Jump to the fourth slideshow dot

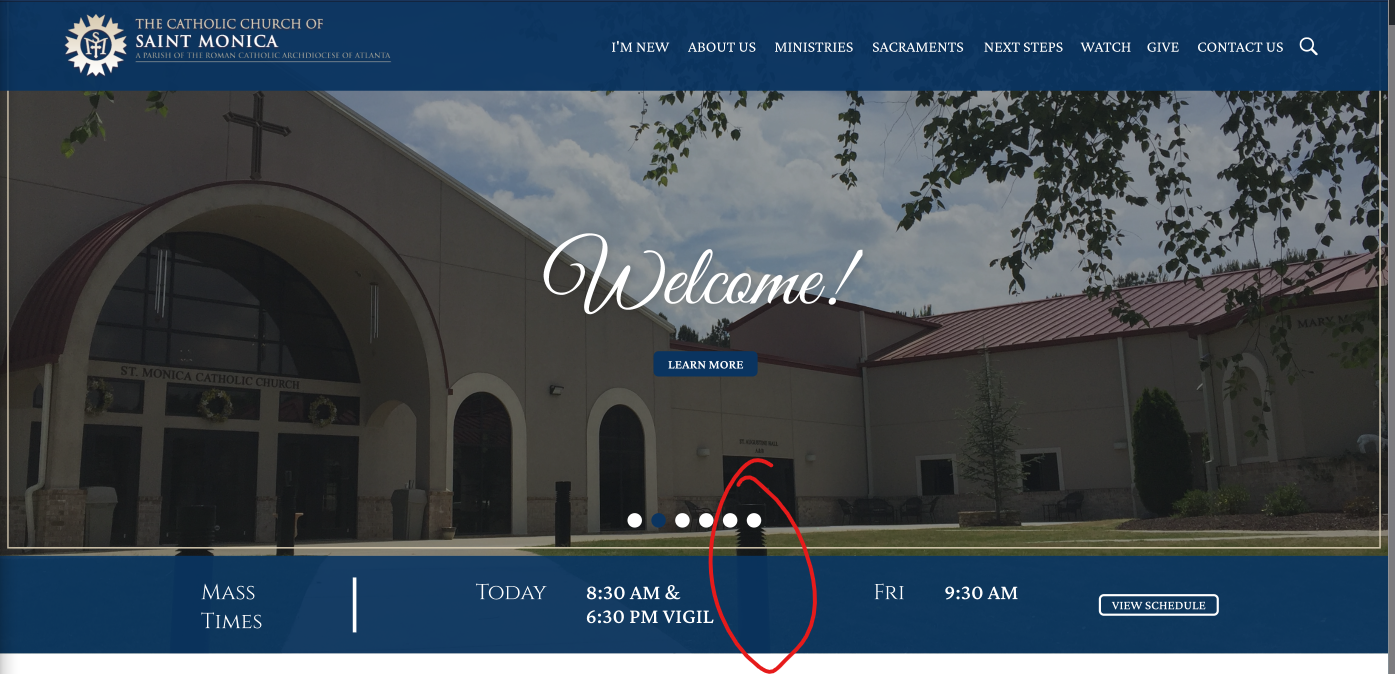point(706,520)
